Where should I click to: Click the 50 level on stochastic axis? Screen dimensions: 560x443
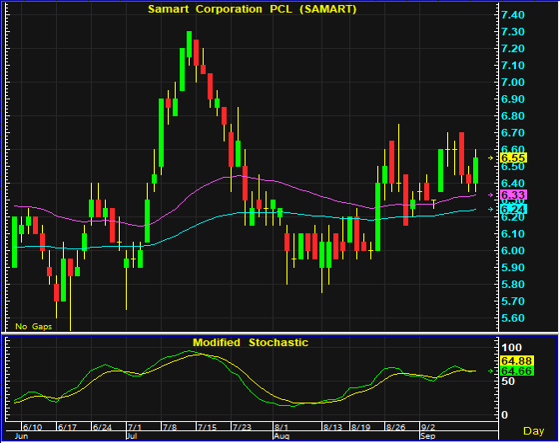click(508, 381)
